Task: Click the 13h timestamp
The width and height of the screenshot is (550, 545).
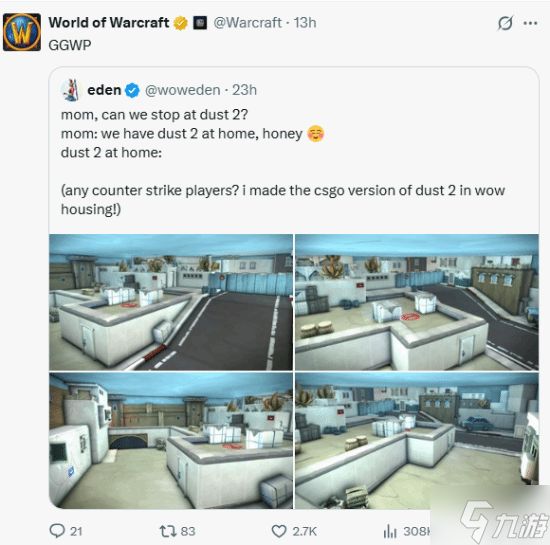Action: [x=305, y=23]
